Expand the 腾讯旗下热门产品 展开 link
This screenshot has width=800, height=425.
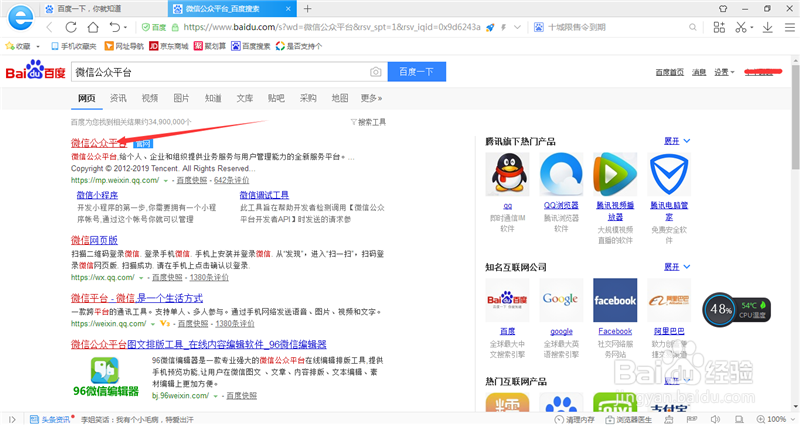[x=677, y=141]
